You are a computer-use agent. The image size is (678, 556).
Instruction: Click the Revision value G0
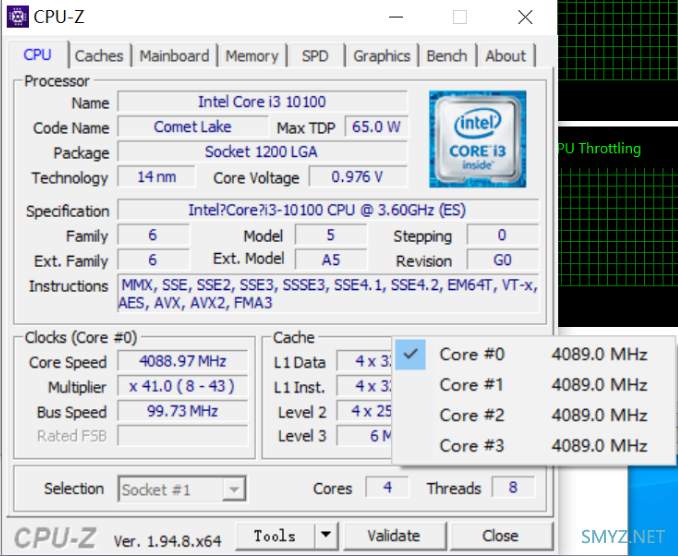click(502, 260)
